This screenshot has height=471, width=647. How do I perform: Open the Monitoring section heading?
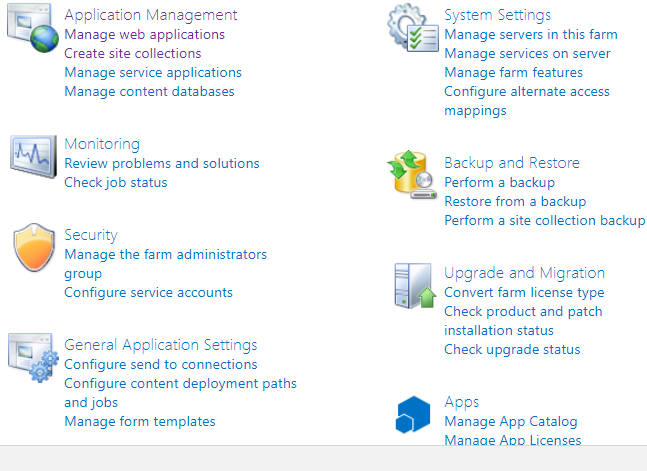[102, 144]
